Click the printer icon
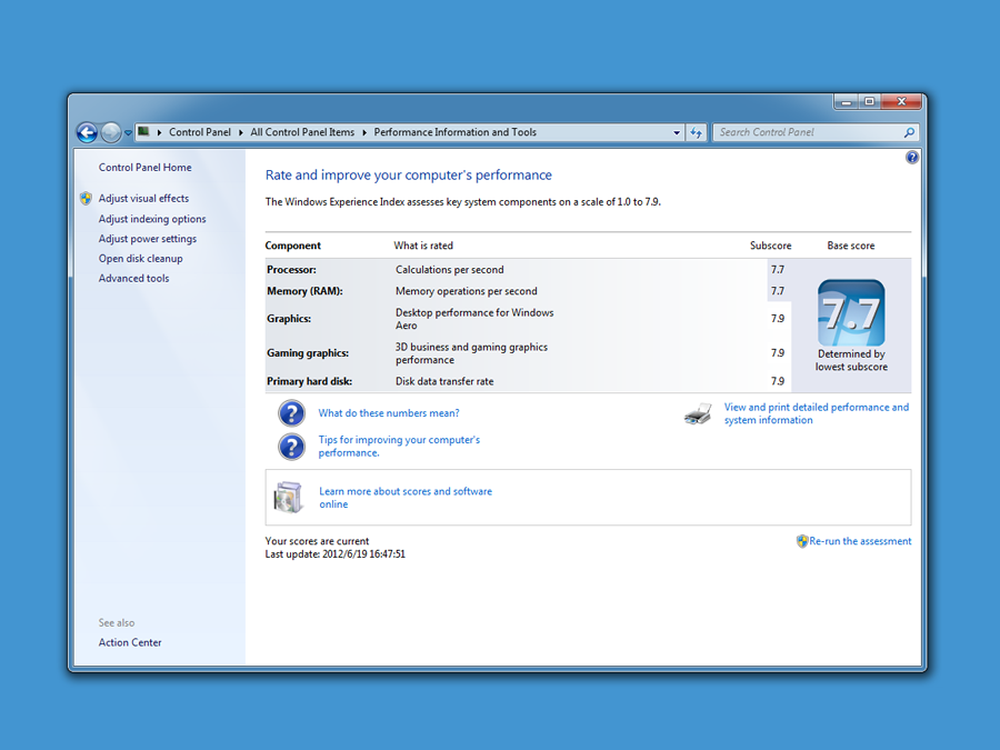Image resolution: width=1000 pixels, height=750 pixels. [x=698, y=414]
